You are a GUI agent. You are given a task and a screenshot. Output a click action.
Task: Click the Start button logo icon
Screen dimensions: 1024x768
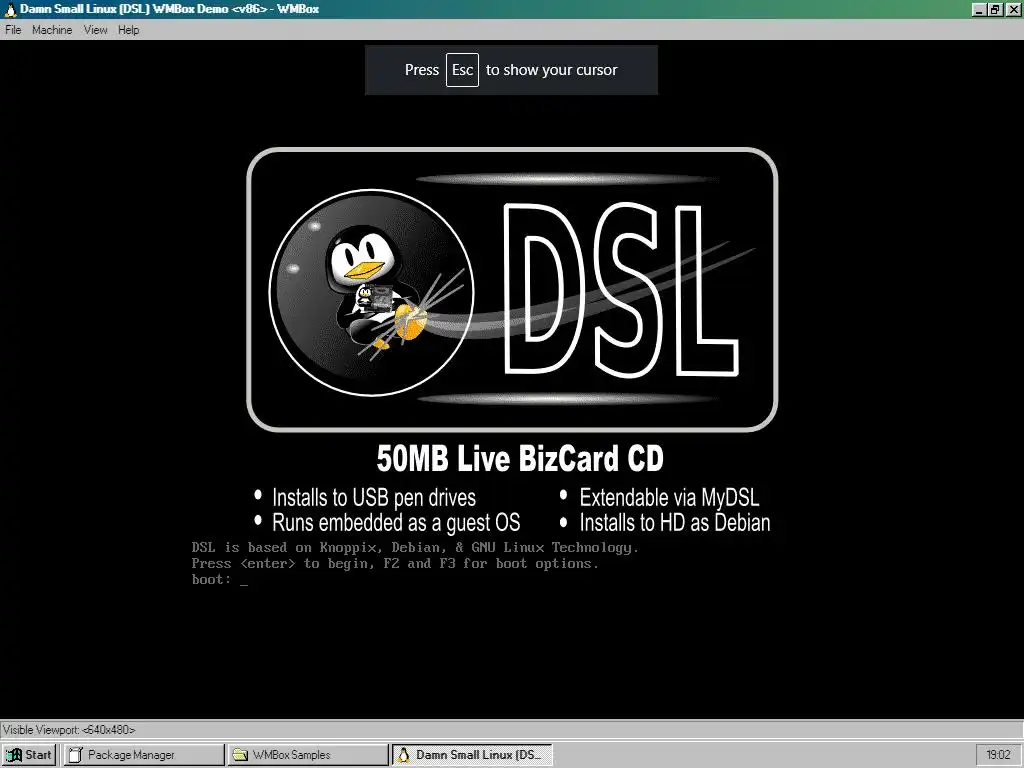click(14, 755)
